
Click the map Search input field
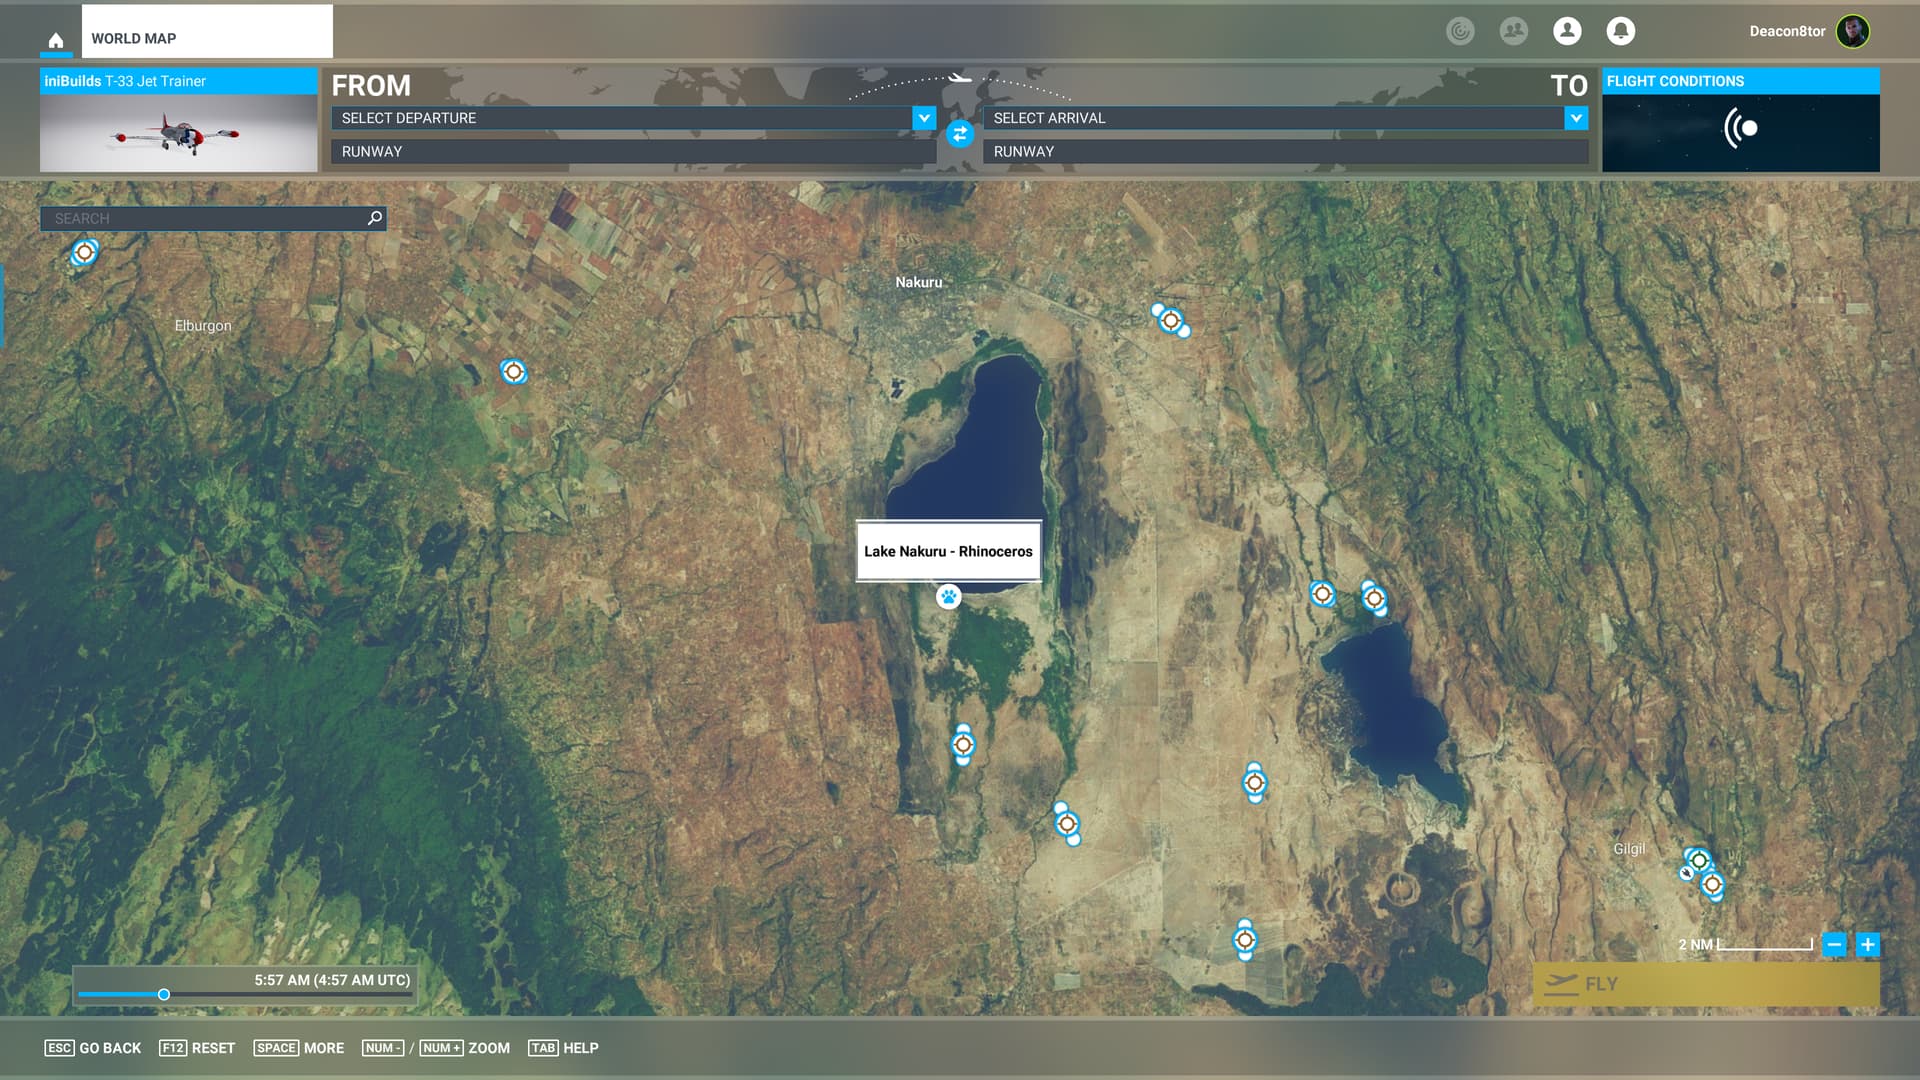click(x=205, y=218)
